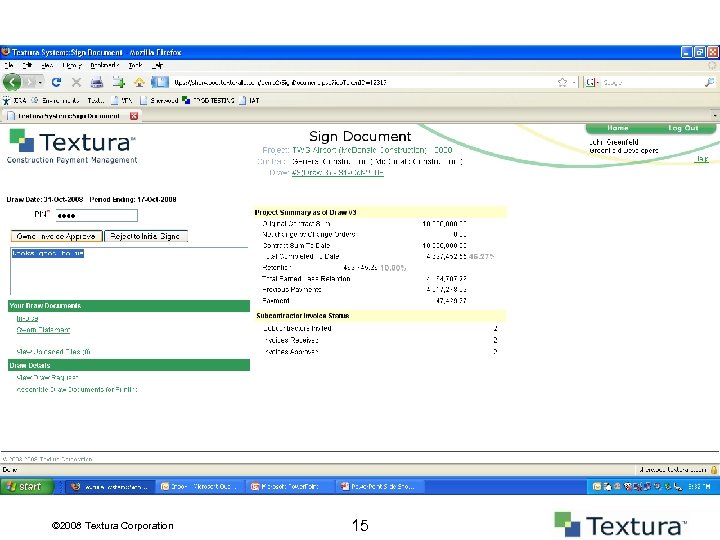Reload the page with the blue Refresh icon
The height and width of the screenshot is (540, 720).
pos(56,82)
